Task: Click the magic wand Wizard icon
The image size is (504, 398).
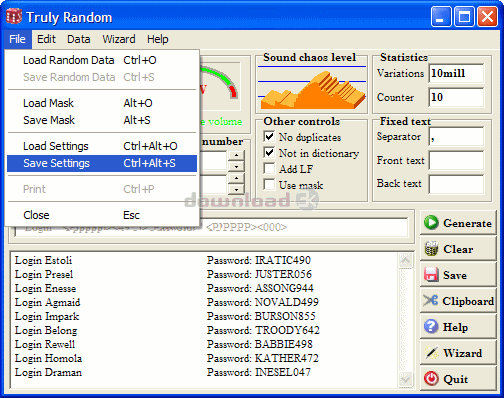Action: 431,353
